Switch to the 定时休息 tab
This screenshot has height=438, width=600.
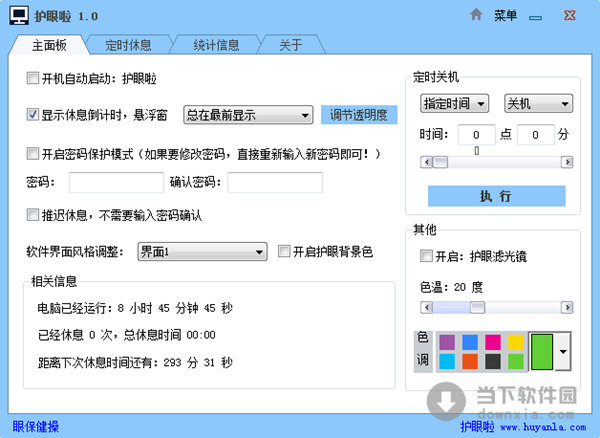point(128,45)
